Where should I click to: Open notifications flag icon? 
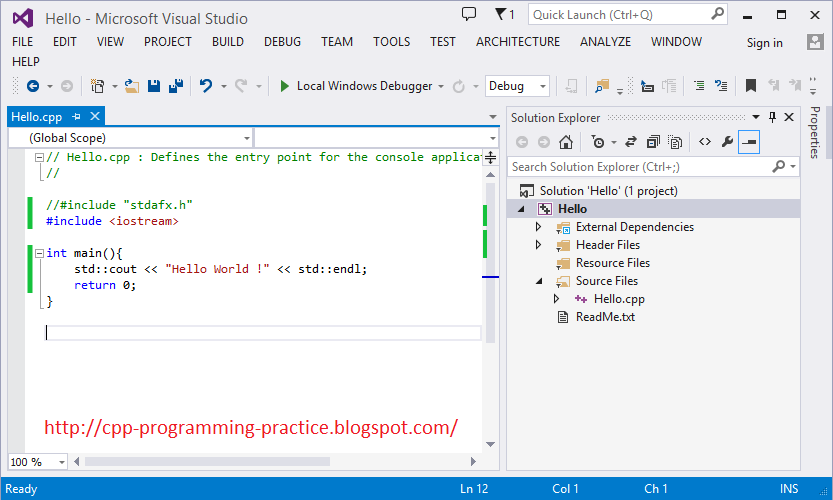click(x=501, y=14)
